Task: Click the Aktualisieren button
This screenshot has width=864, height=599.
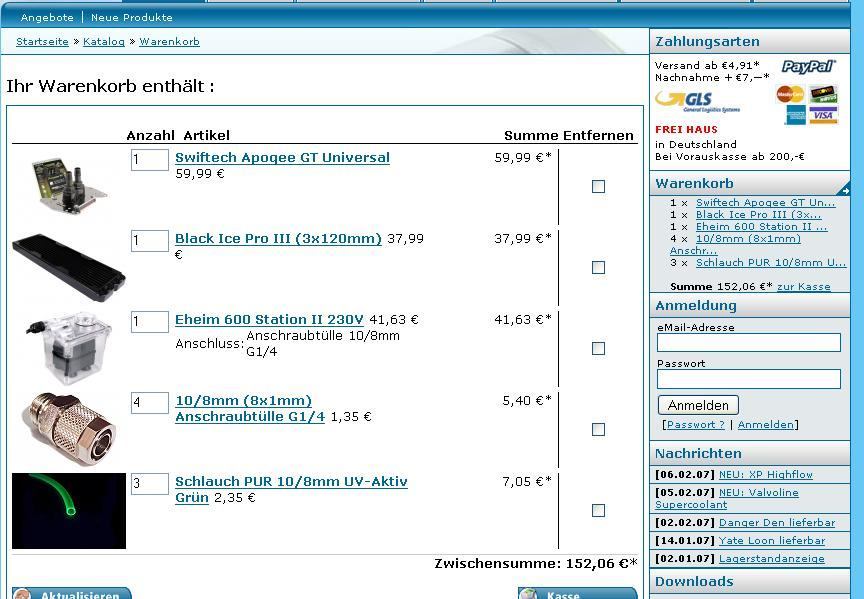Action: pyautogui.click(x=72, y=593)
